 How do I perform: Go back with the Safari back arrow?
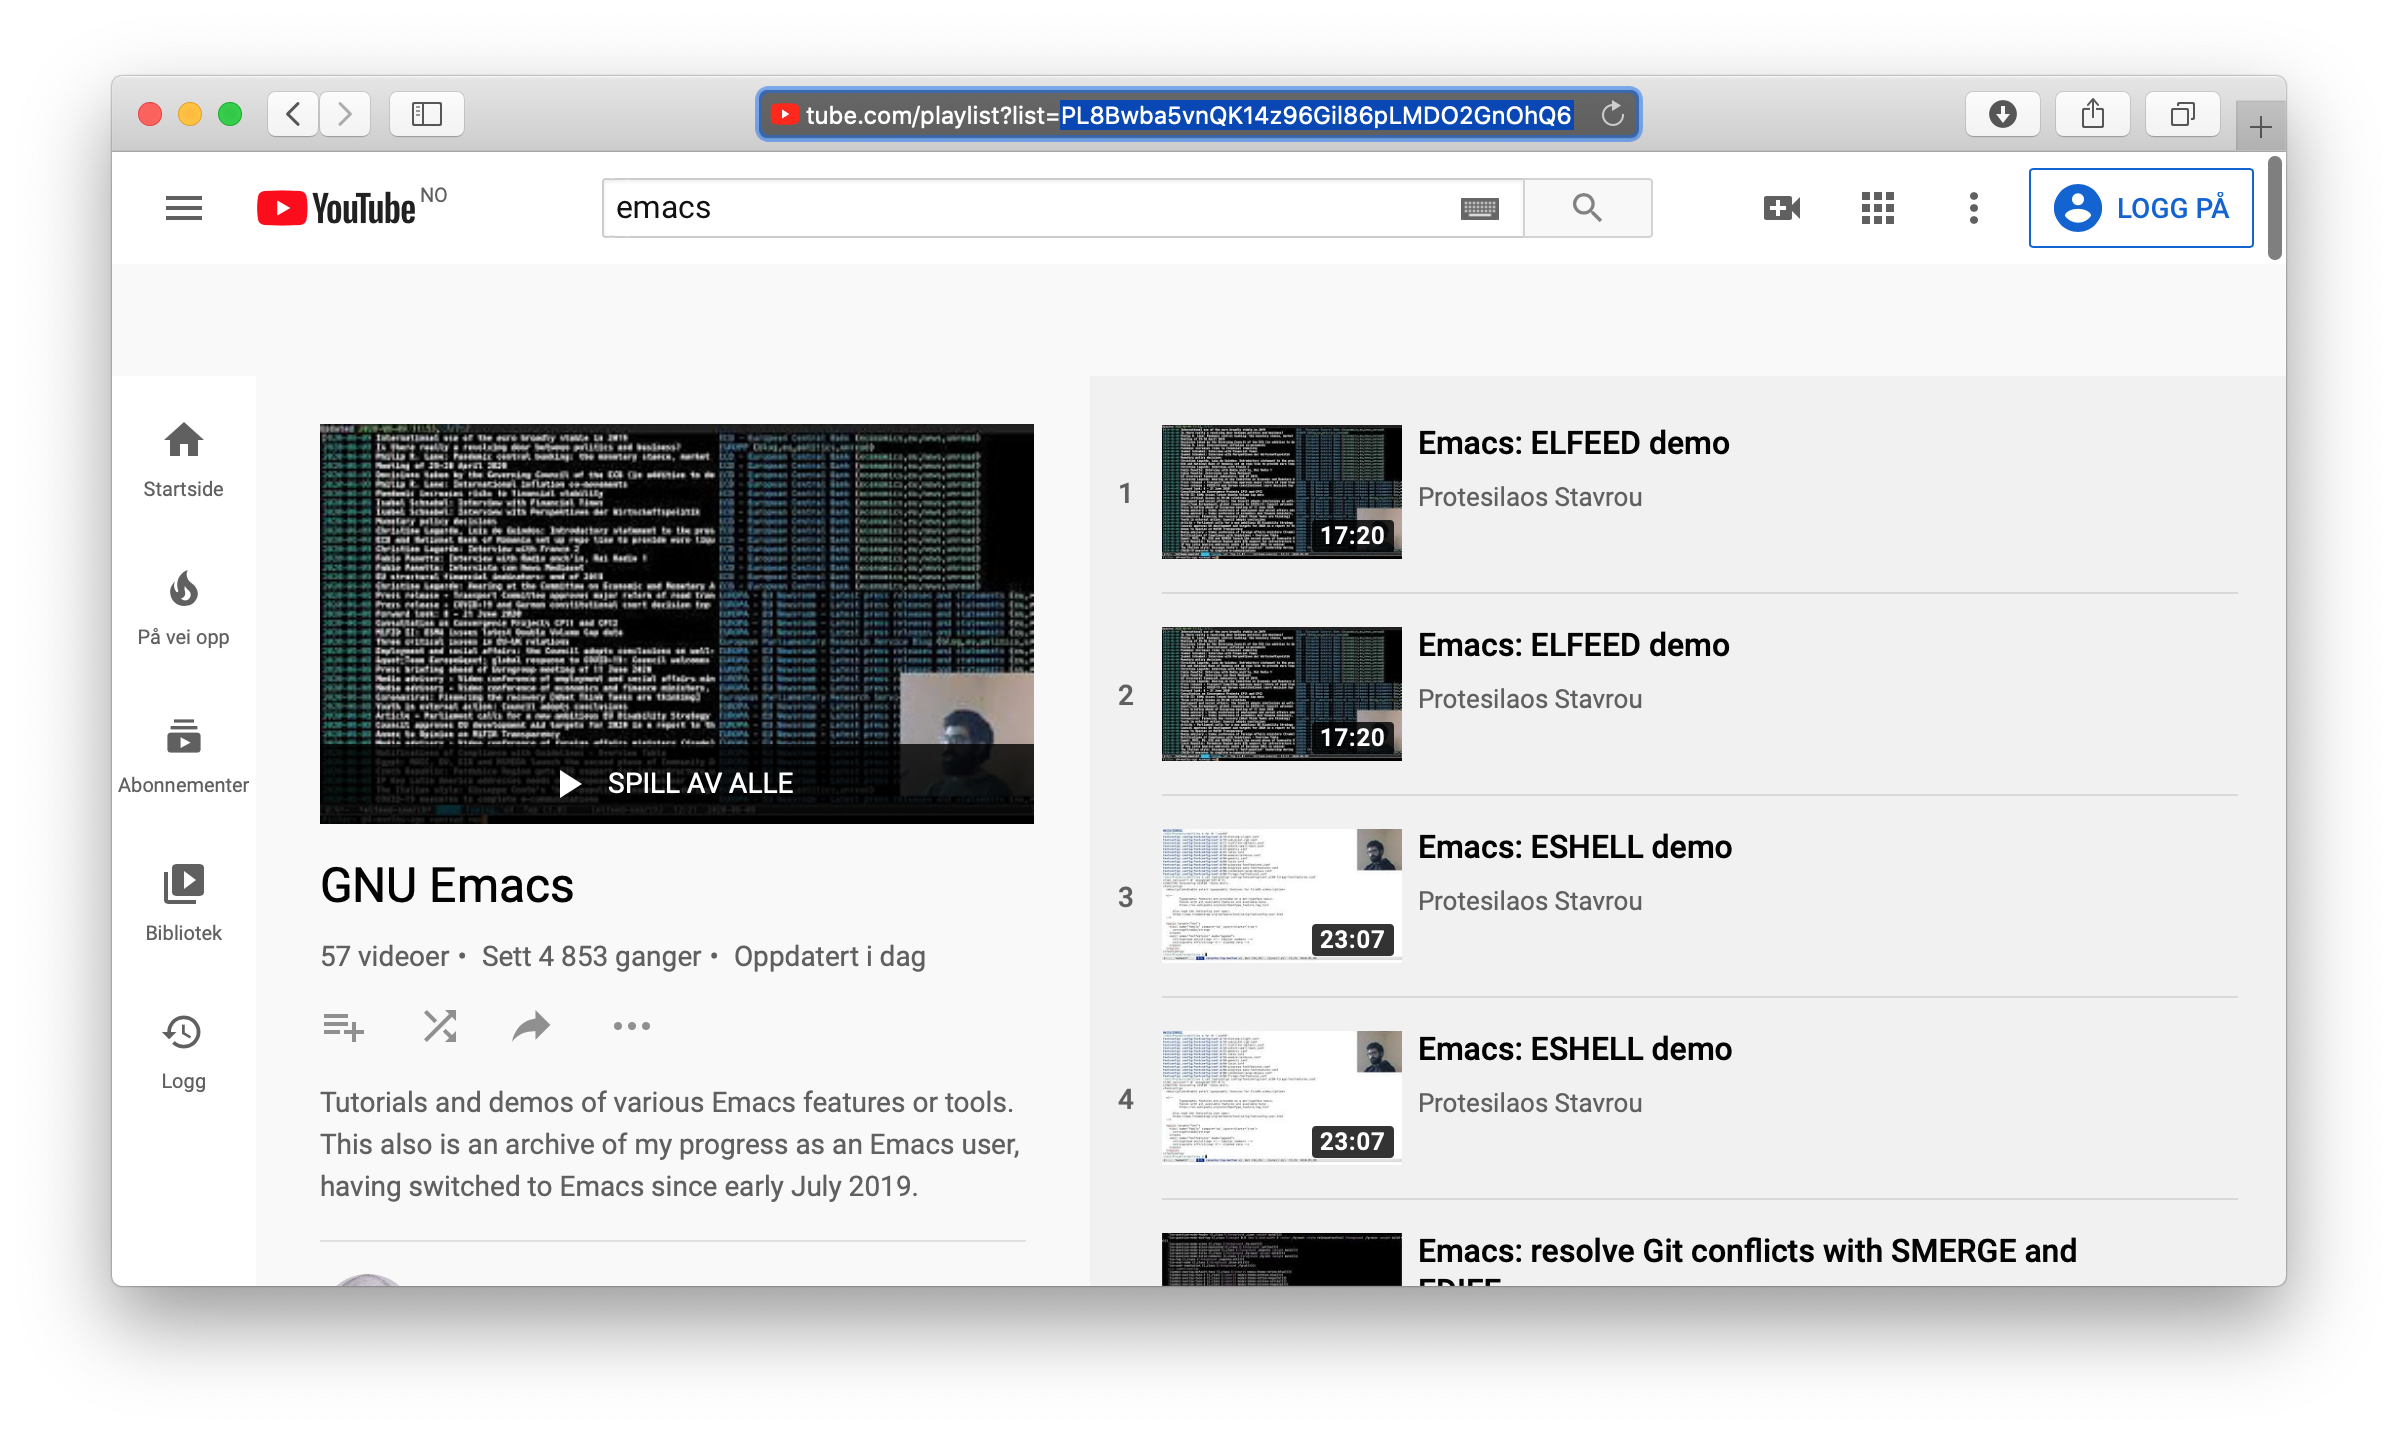click(x=293, y=114)
